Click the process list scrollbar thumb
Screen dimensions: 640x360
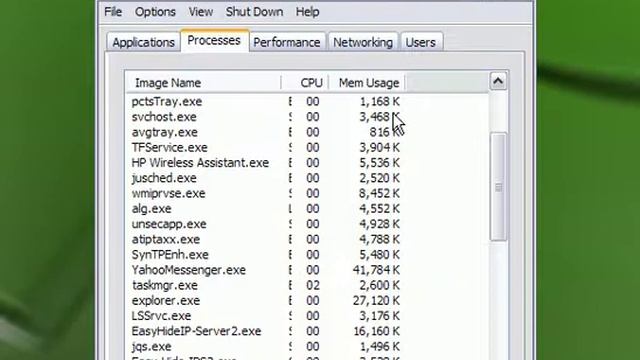(x=498, y=187)
